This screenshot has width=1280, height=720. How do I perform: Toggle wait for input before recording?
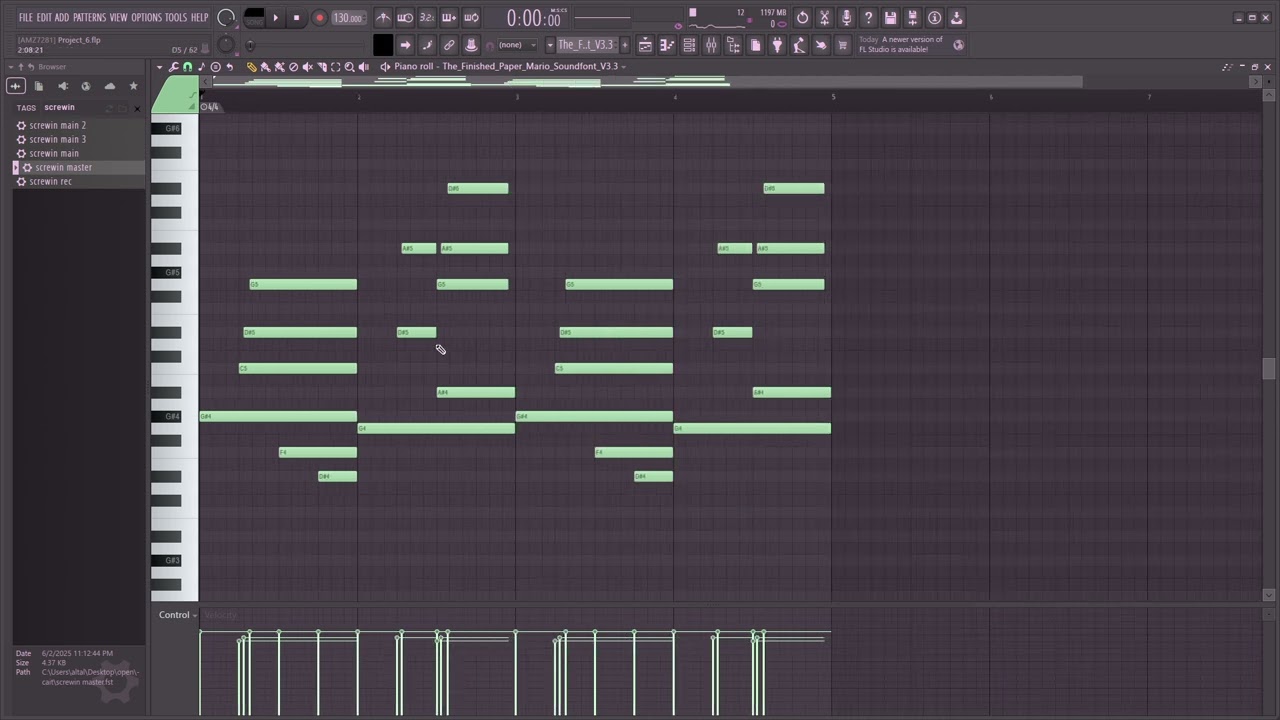(x=405, y=17)
